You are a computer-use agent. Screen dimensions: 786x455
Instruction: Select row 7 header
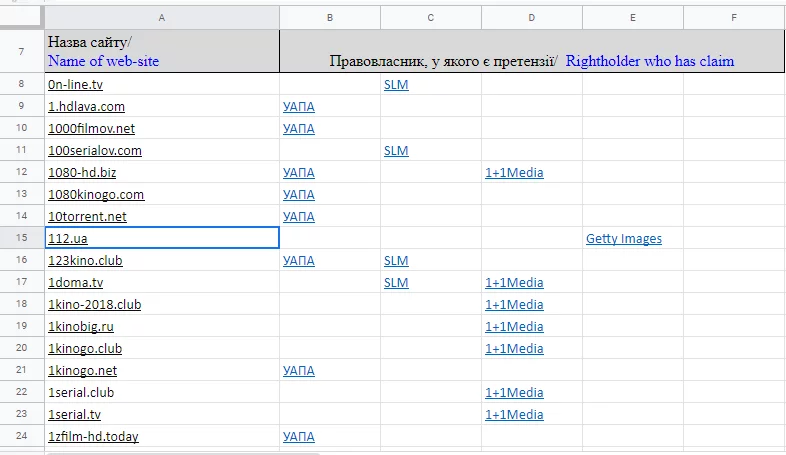click(x=22, y=51)
